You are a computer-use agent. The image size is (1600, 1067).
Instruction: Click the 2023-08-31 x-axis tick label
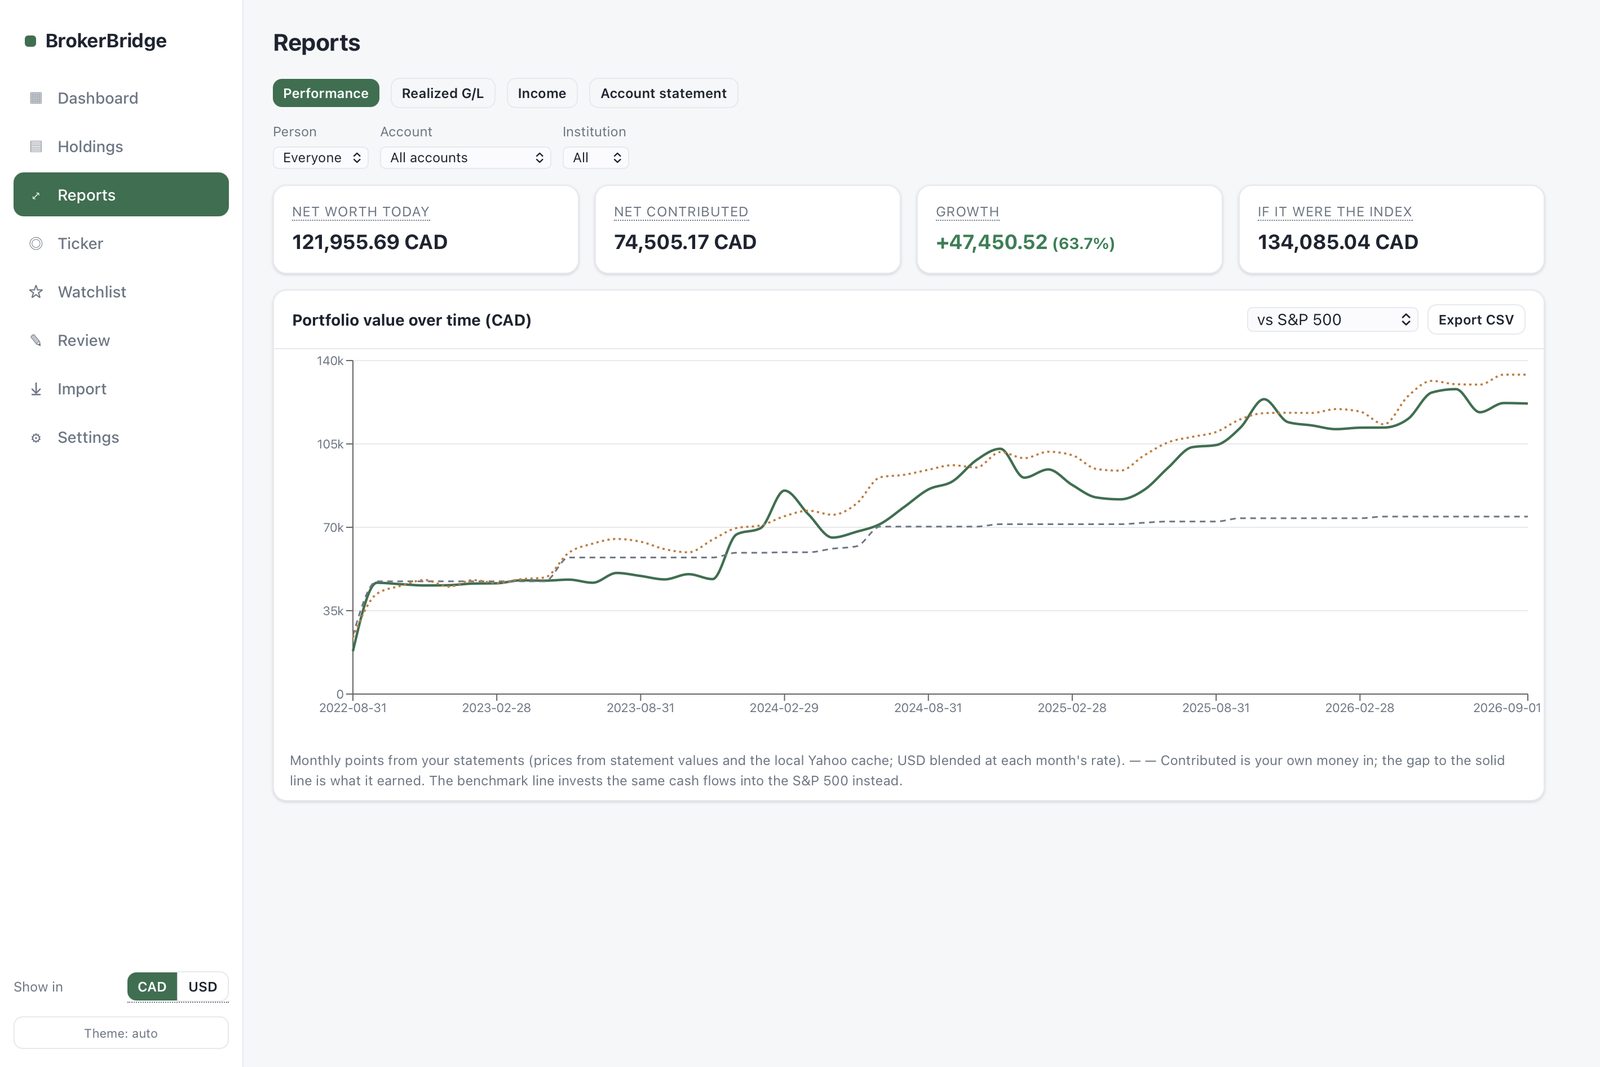pos(640,708)
